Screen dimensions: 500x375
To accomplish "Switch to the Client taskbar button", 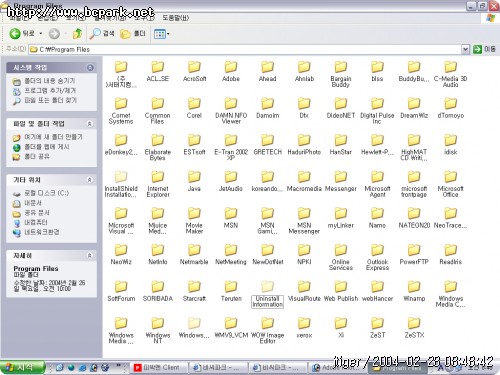I will tap(158, 368).
